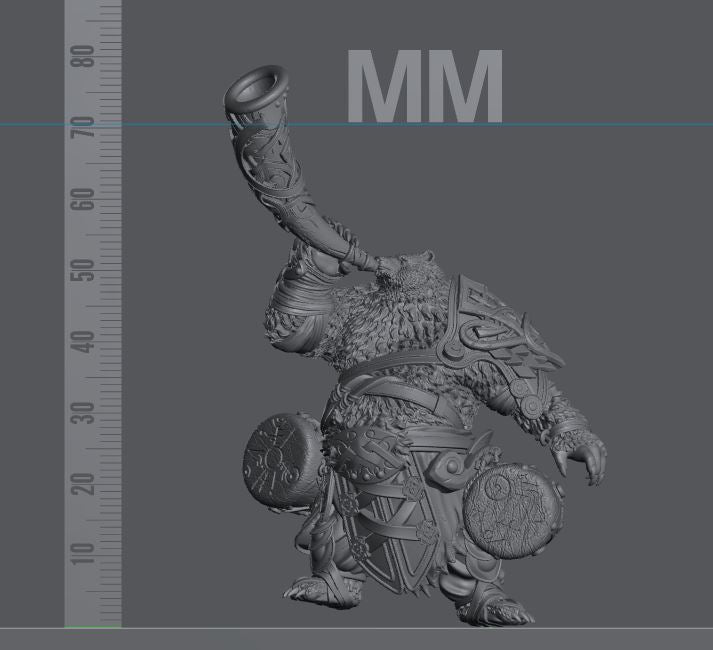713x650 pixels.
Task: Click the round drum on left hip
Action: click(x=282, y=460)
